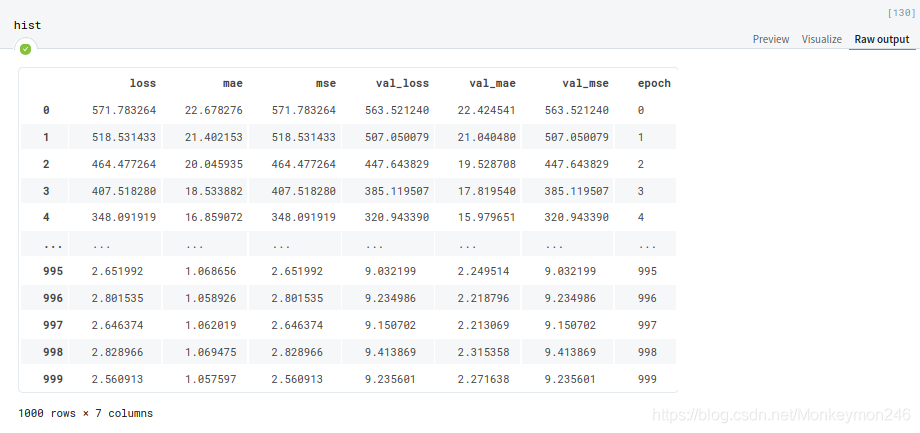Viewport: 920px width, 433px height.
Task: Select mae value 21.402153
Action: pos(214,137)
